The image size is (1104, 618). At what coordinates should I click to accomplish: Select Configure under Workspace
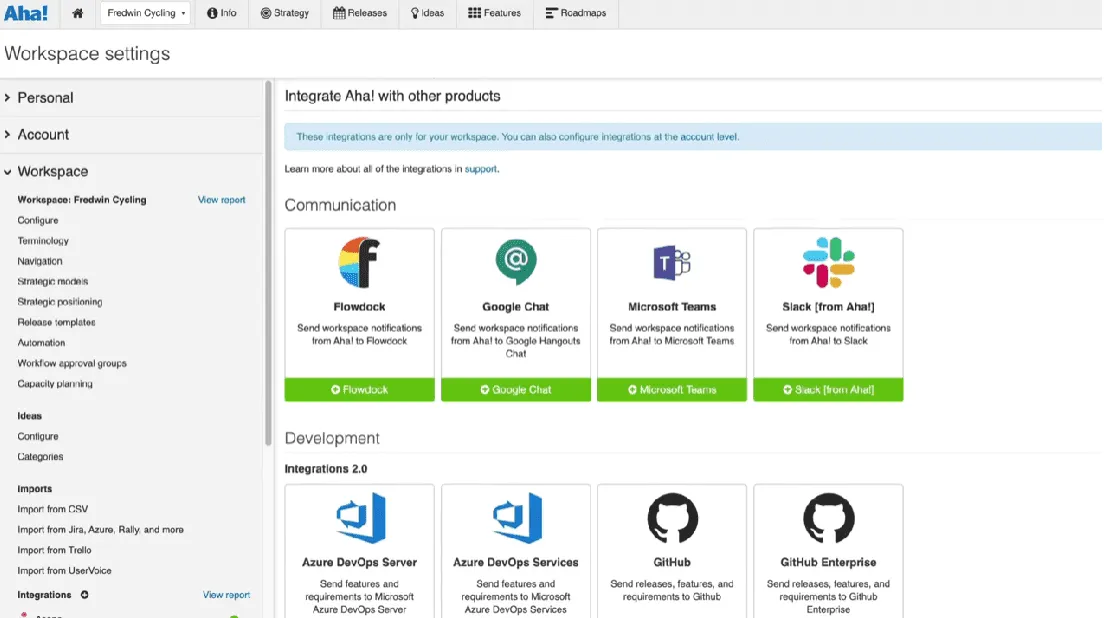pyautogui.click(x=38, y=220)
